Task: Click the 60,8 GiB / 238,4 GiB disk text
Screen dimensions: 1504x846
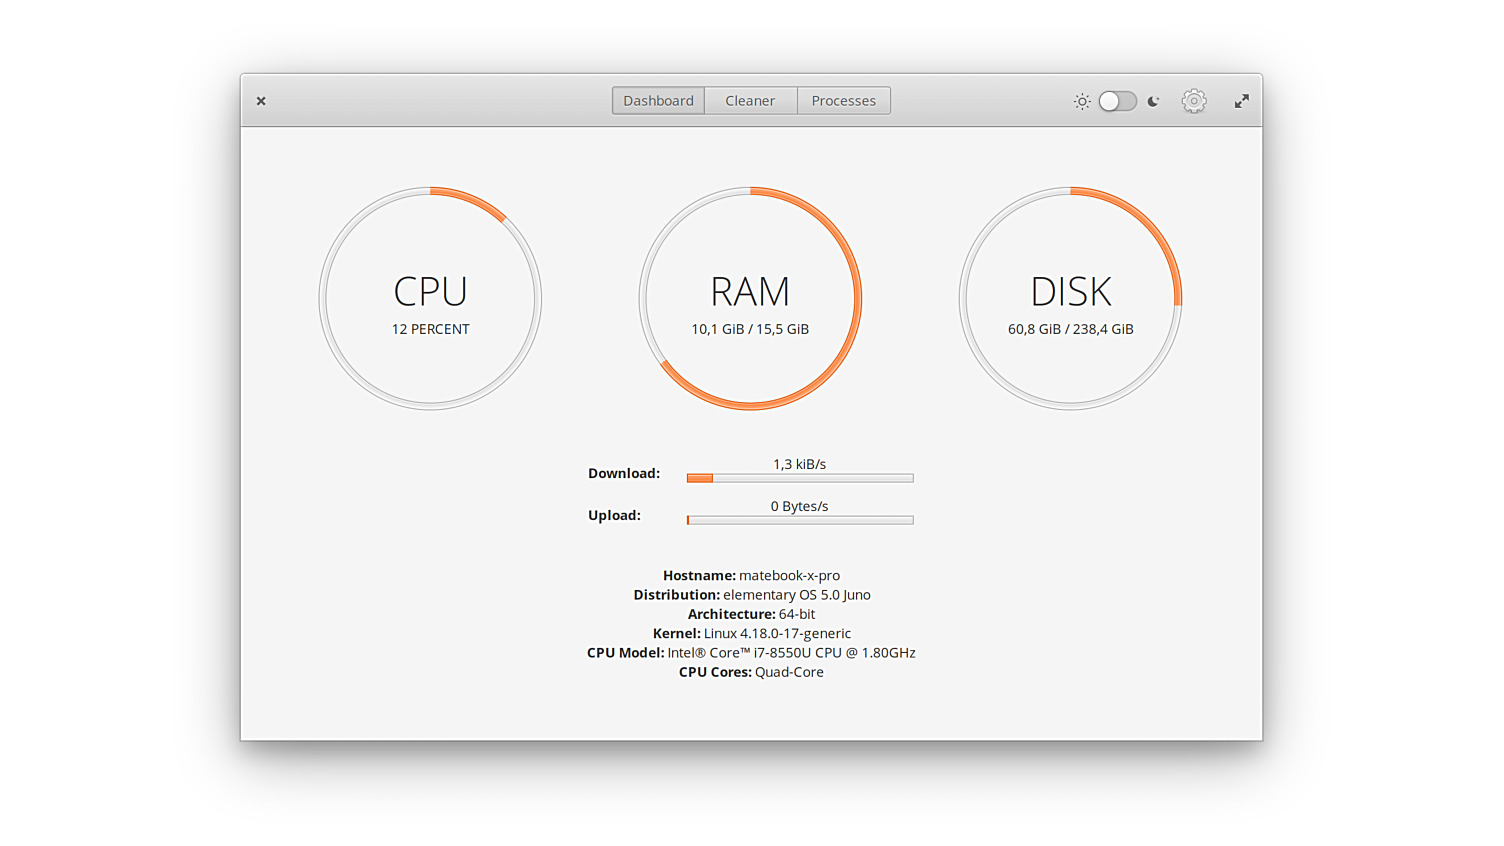Action: tap(1070, 329)
